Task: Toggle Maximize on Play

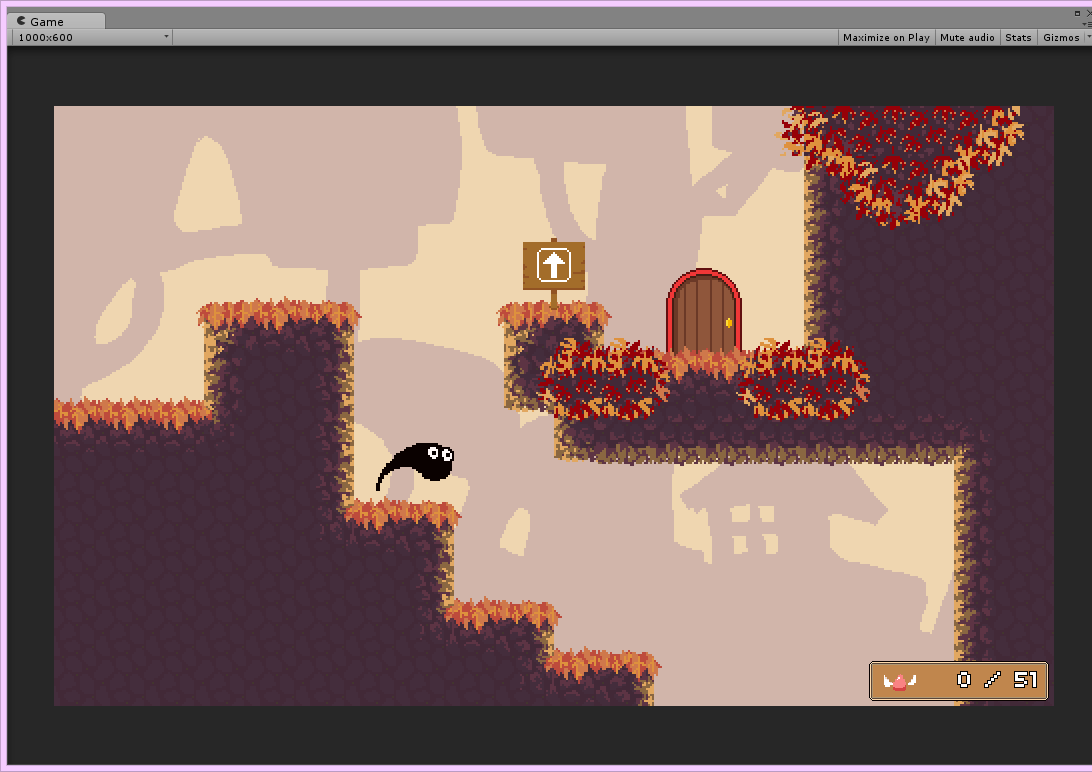Action: [886, 38]
